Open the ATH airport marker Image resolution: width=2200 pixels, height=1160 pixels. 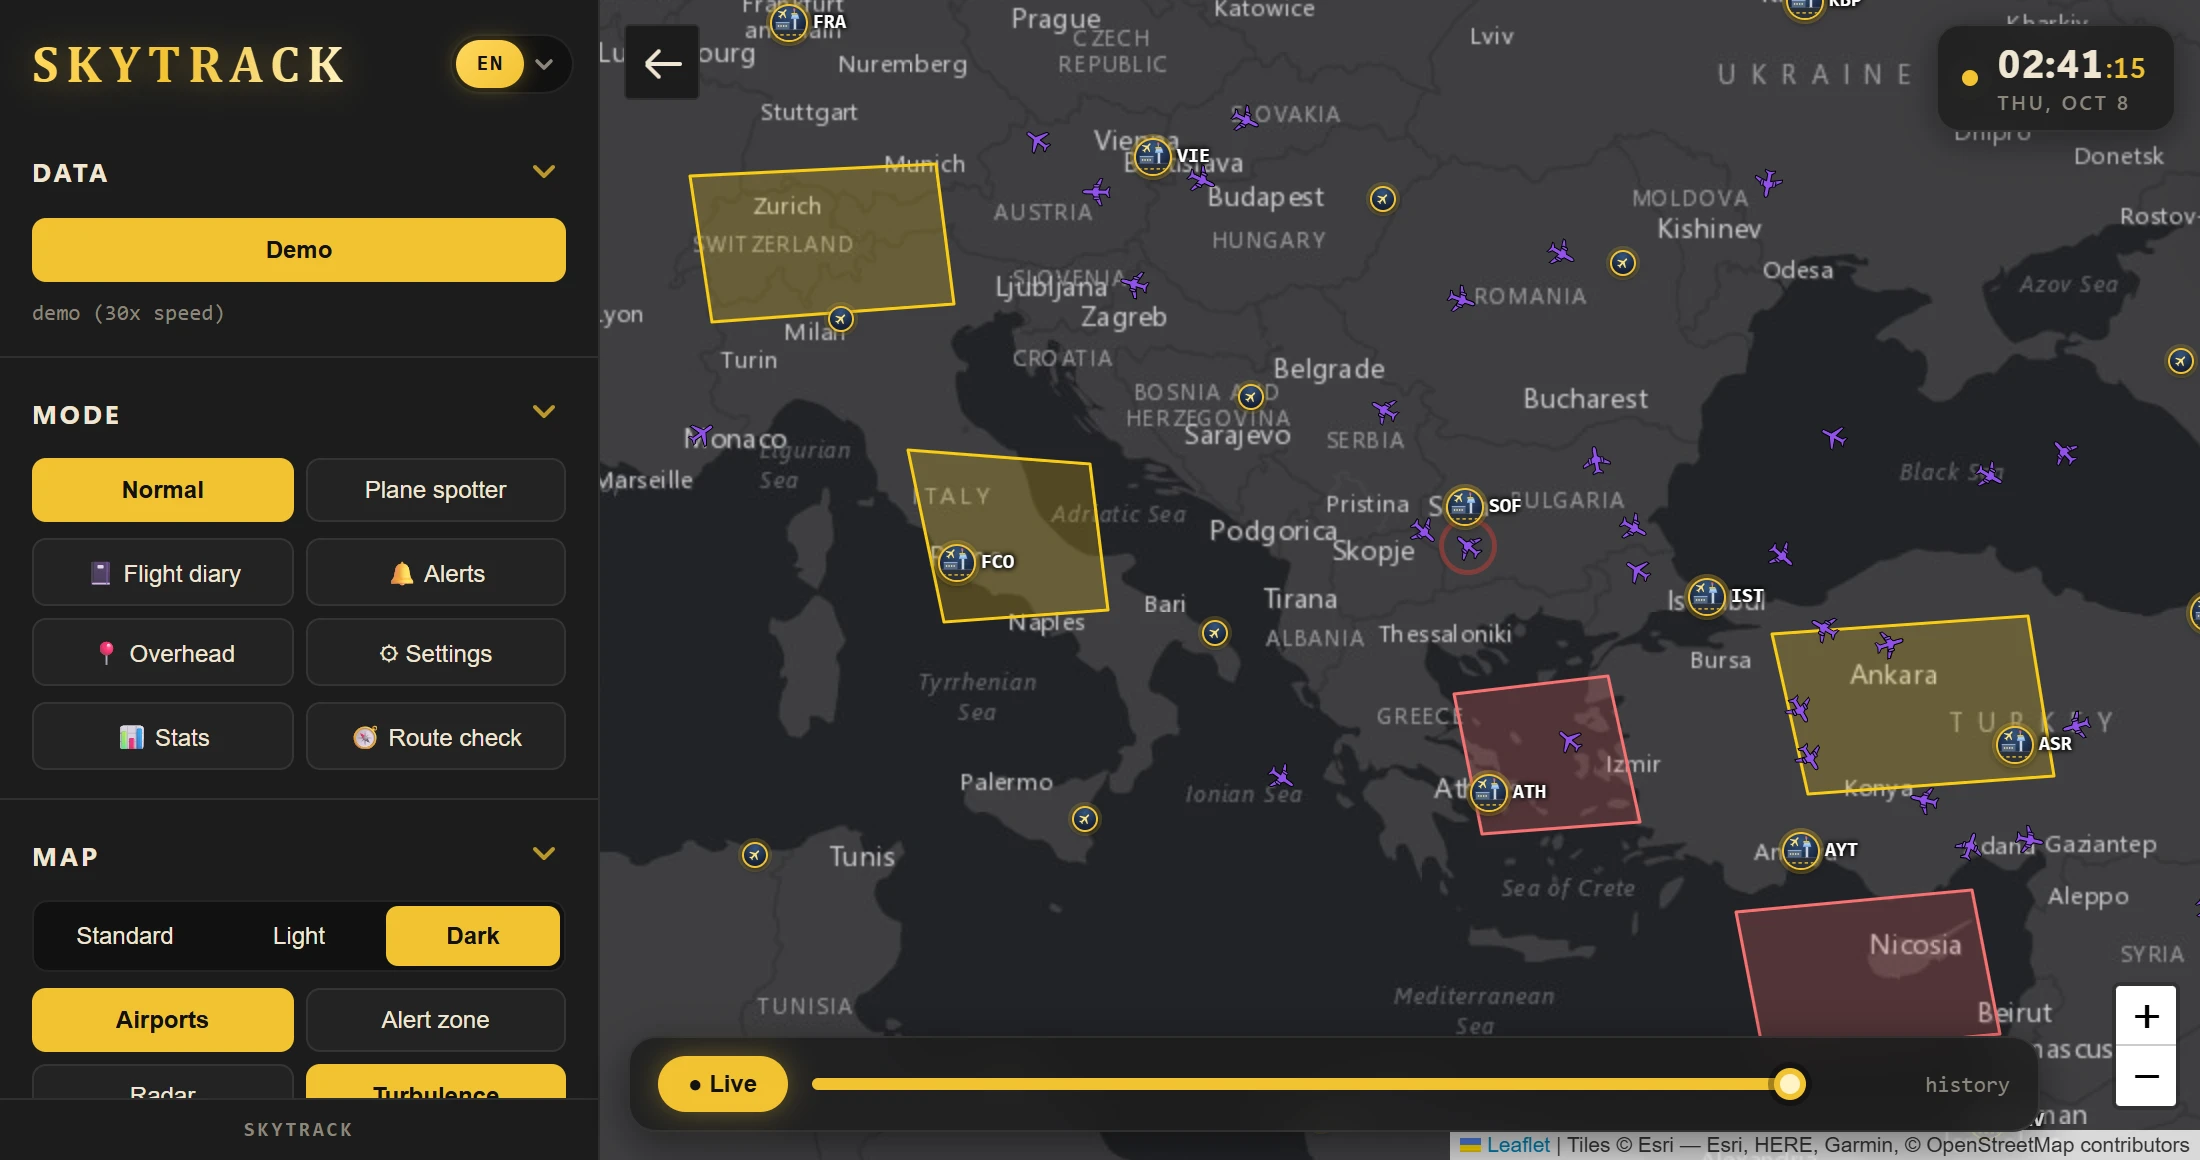click(1488, 791)
